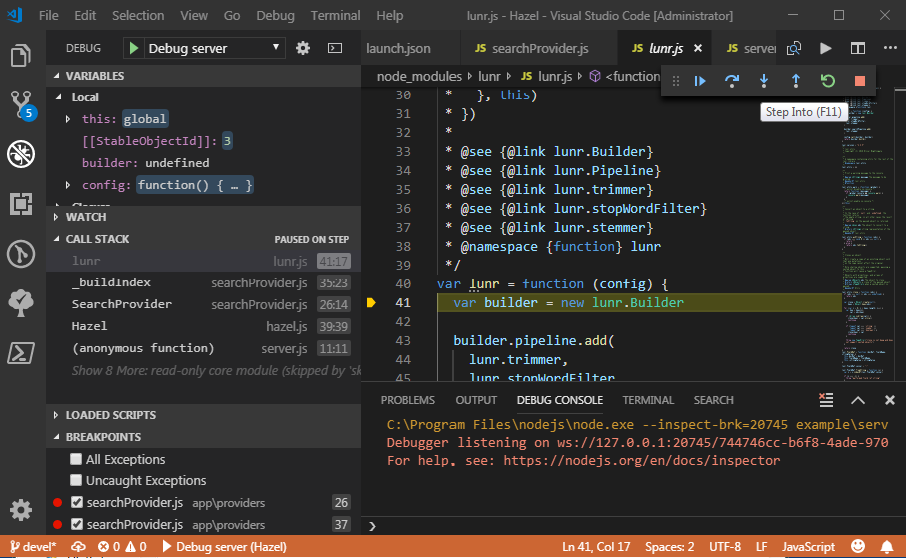Switch to the searchProvider.js editor tab
The height and width of the screenshot is (558, 906).
pos(539,49)
